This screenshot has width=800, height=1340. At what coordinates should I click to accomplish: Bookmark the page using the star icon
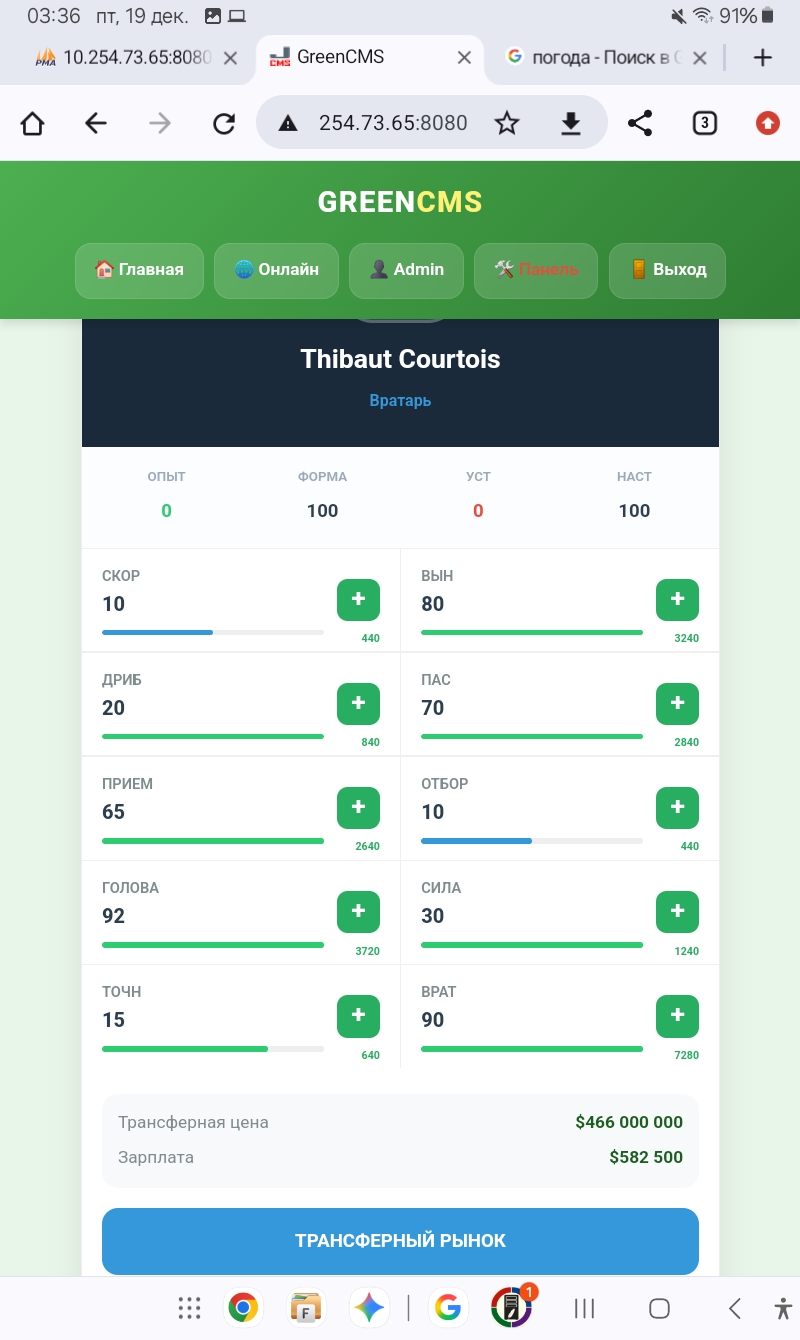(x=507, y=123)
